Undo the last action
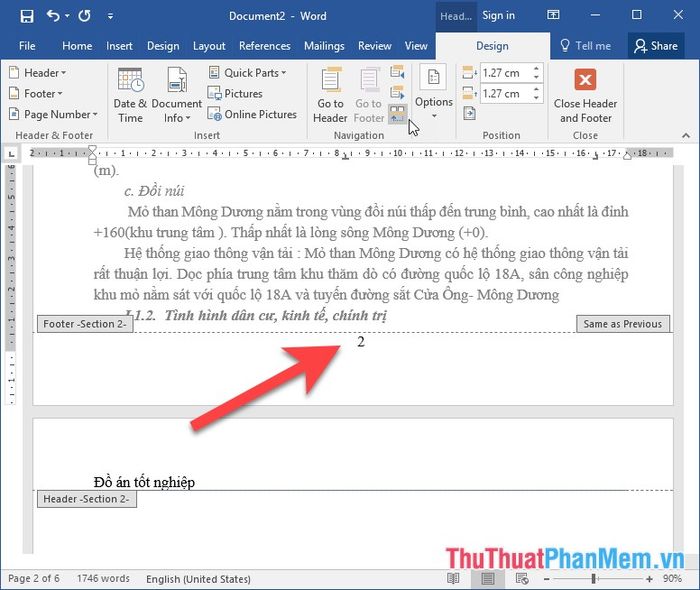 pos(53,16)
